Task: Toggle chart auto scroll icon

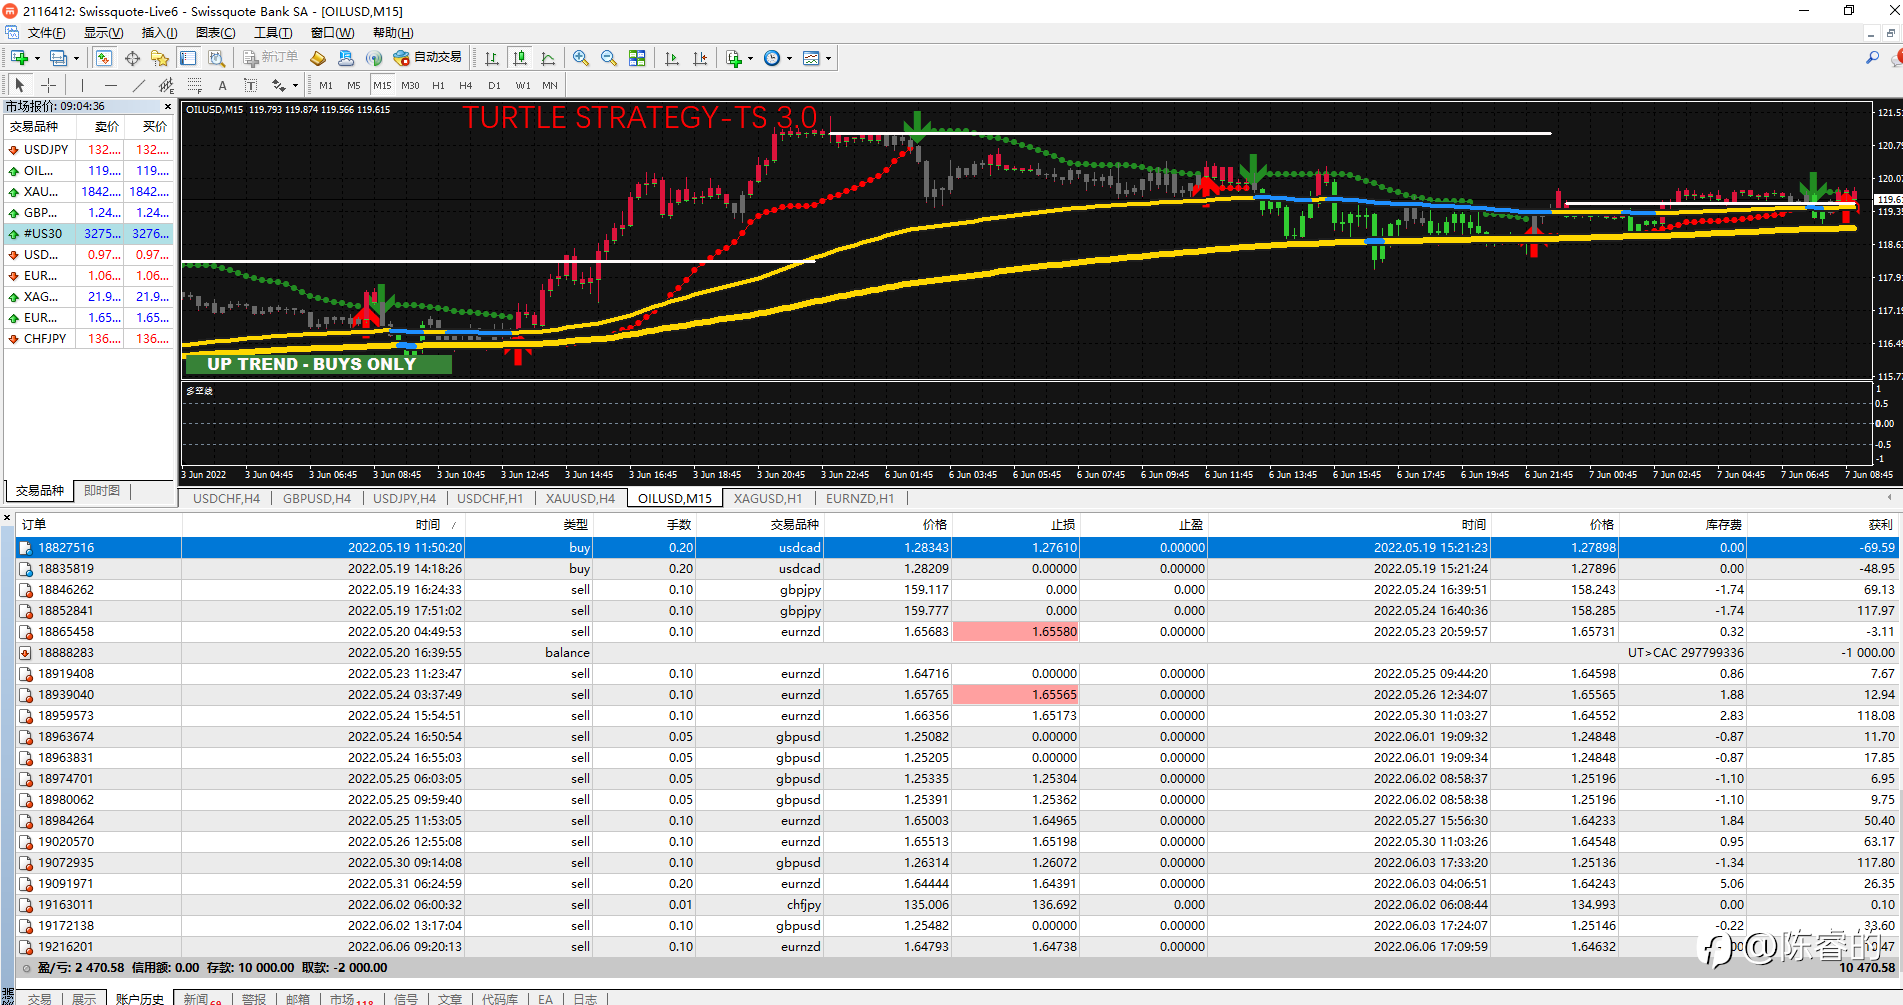Action: pos(672,58)
